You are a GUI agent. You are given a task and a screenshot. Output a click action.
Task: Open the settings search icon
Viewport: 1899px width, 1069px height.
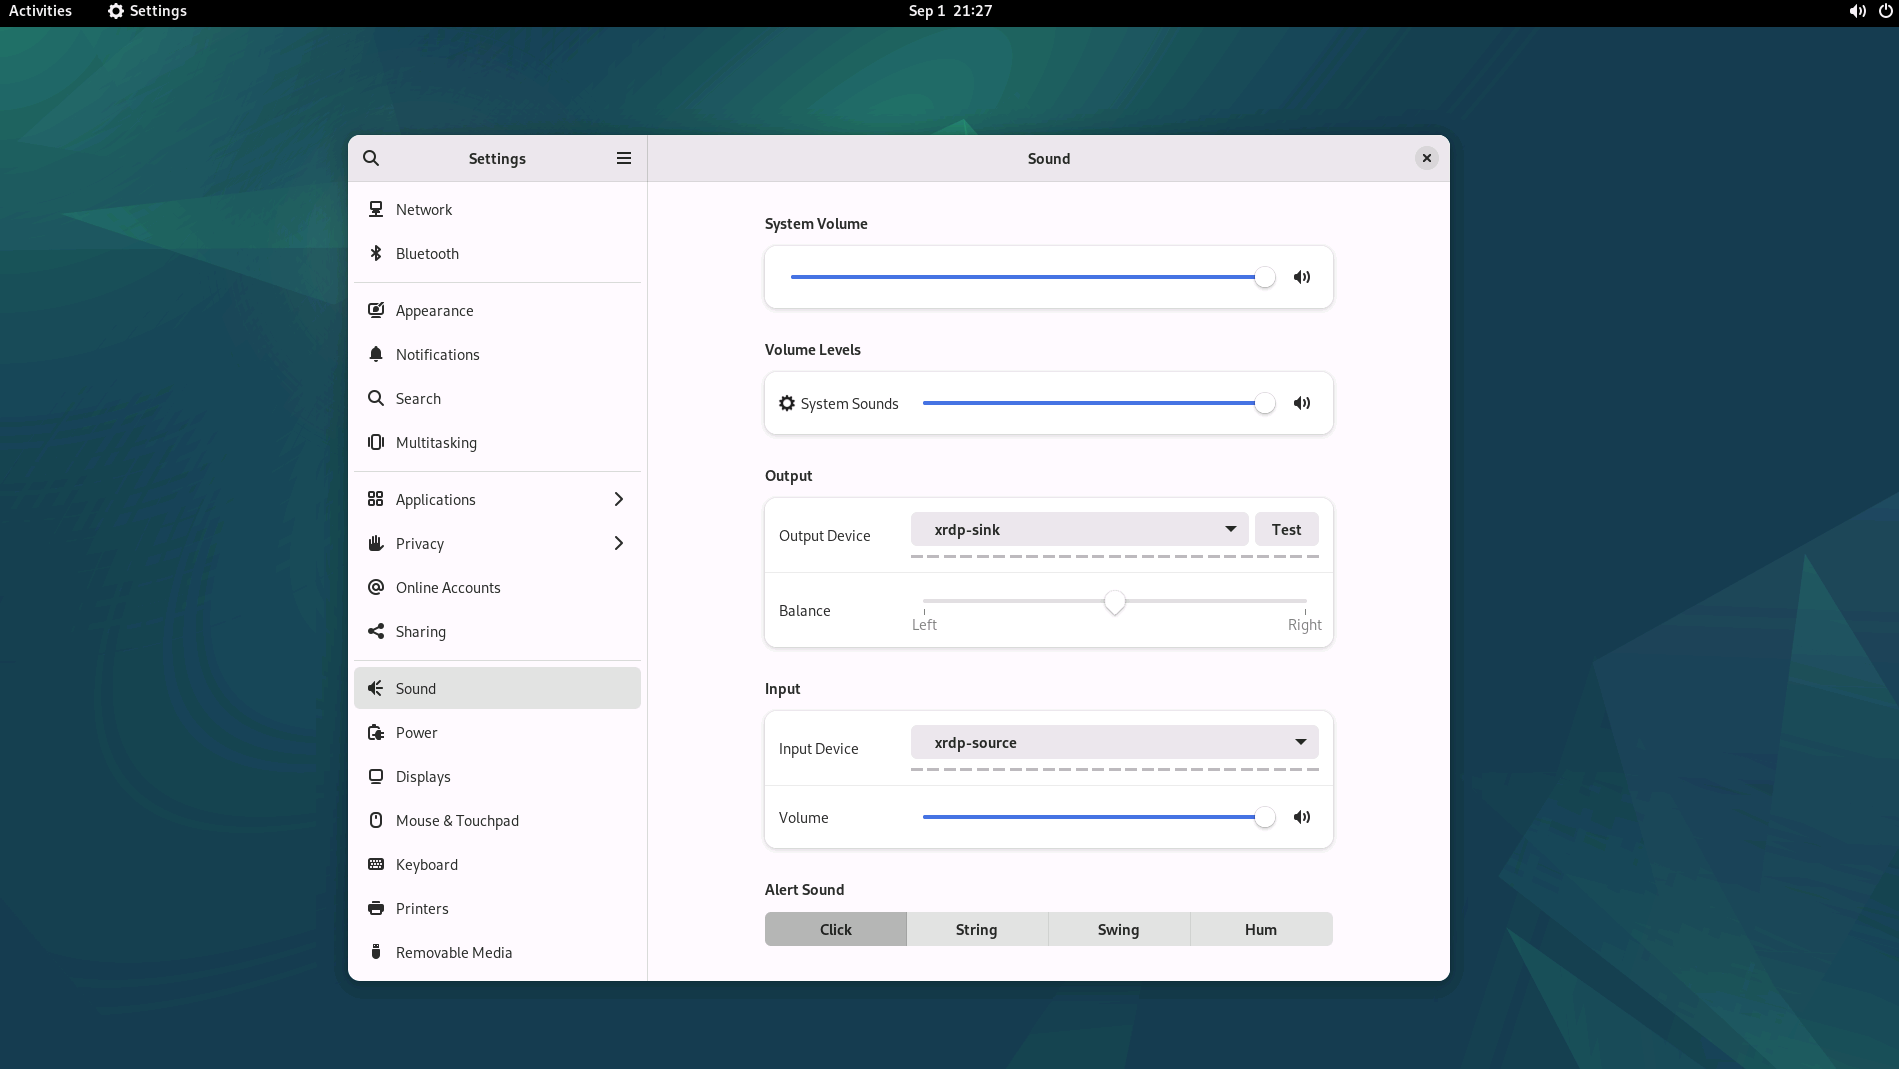click(x=371, y=158)
